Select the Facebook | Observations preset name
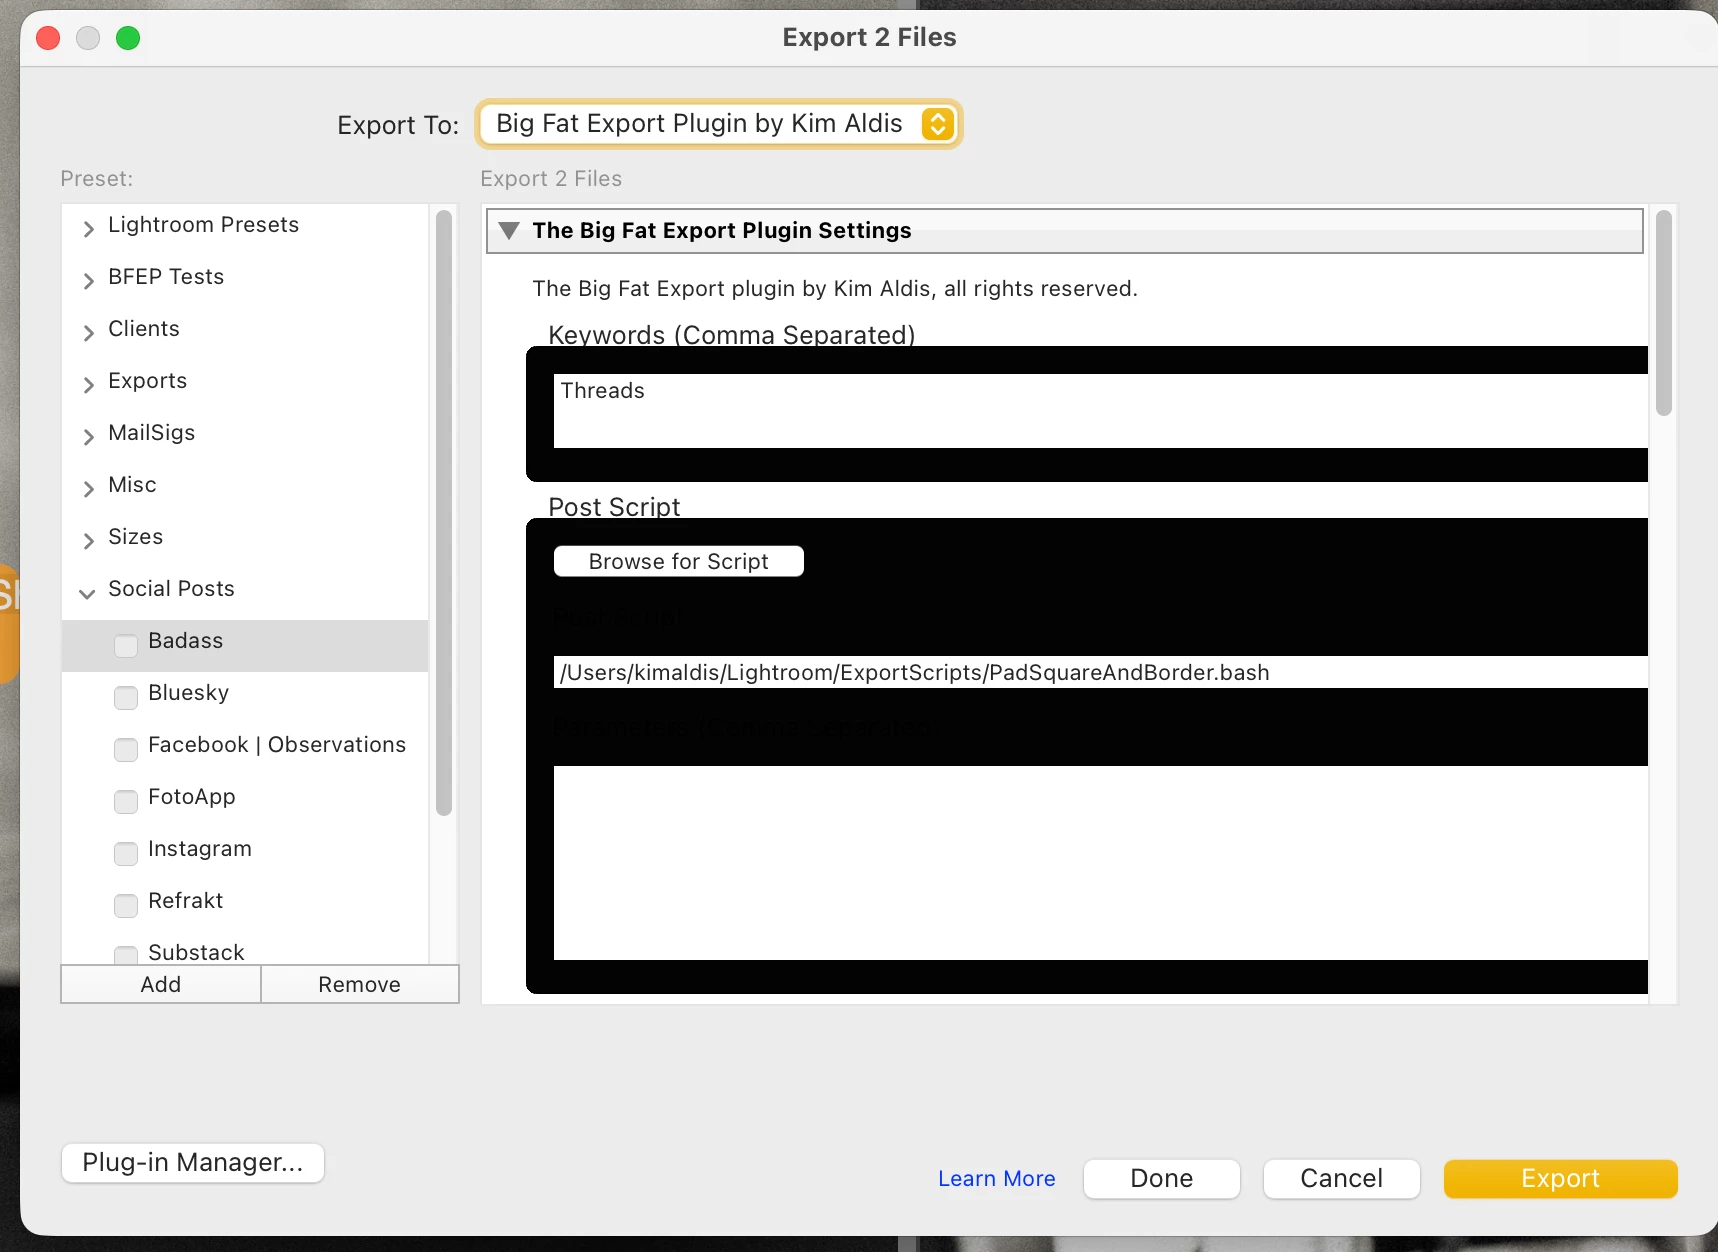Screen dimensions: 1718x1252 (x=277, y=745)
